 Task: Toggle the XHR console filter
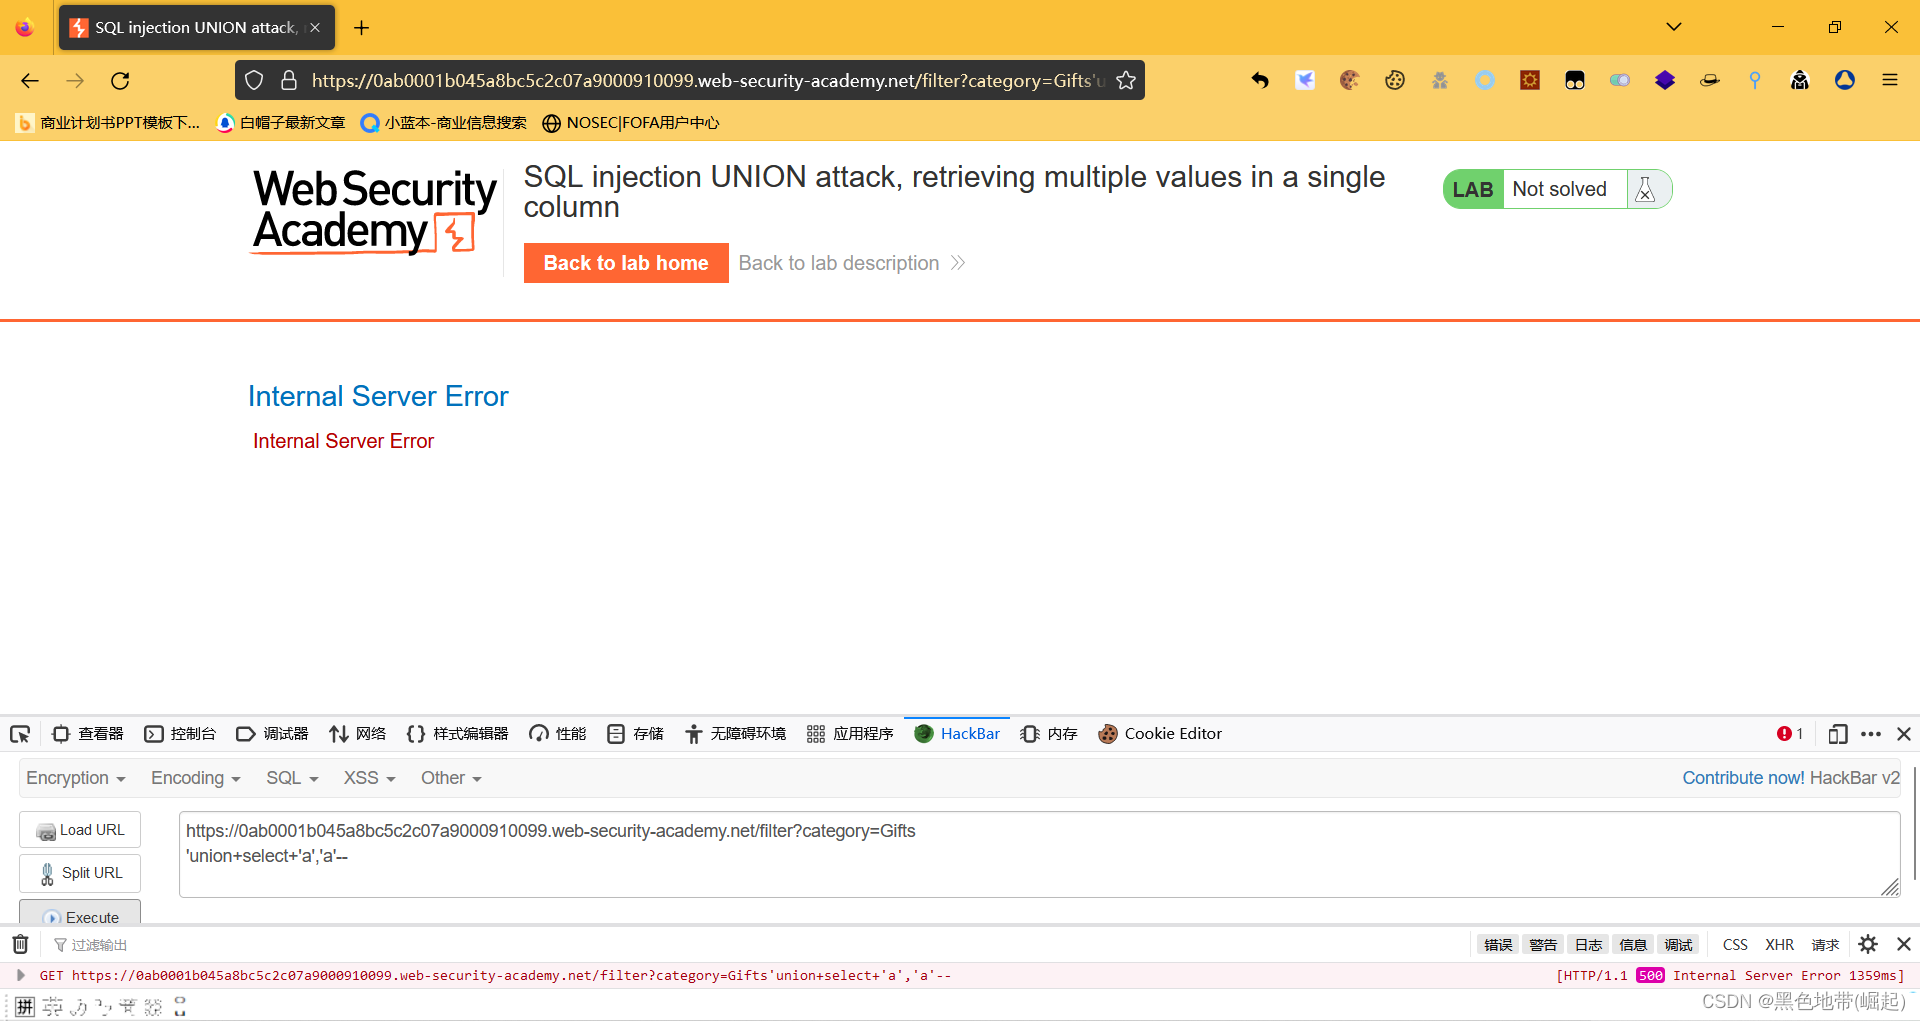point(1779,945)
